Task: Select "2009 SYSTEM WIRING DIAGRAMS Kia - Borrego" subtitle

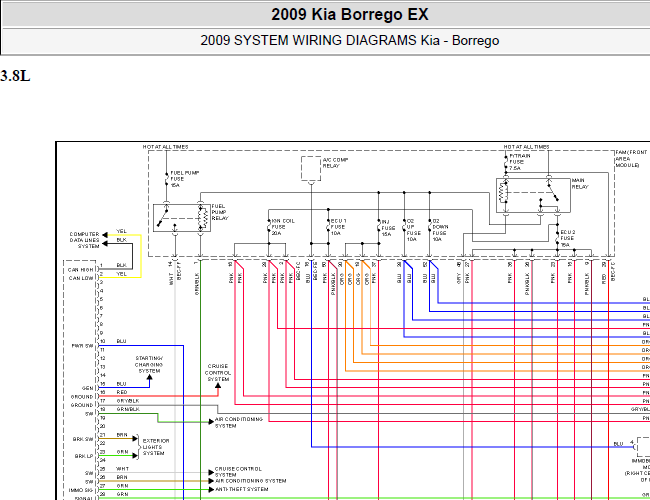Action: click(349, 41)
